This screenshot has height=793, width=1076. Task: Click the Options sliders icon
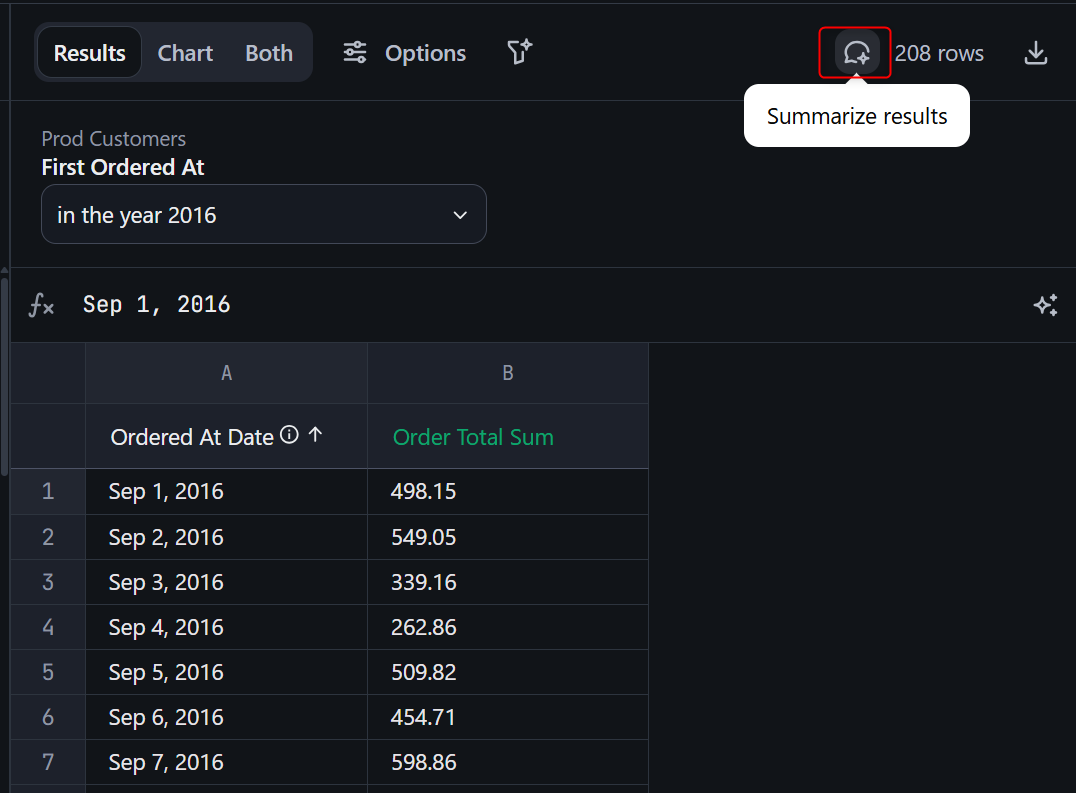tap(355, 53)
